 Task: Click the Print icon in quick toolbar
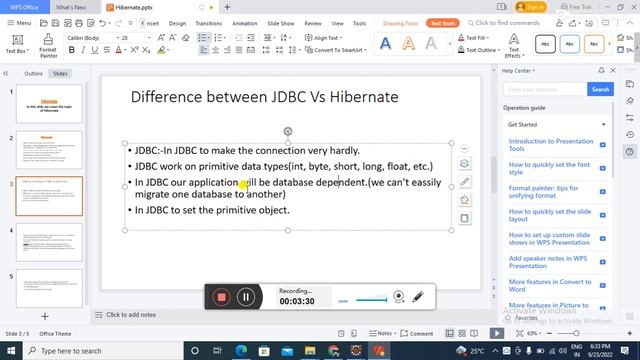tap(79, 23)
